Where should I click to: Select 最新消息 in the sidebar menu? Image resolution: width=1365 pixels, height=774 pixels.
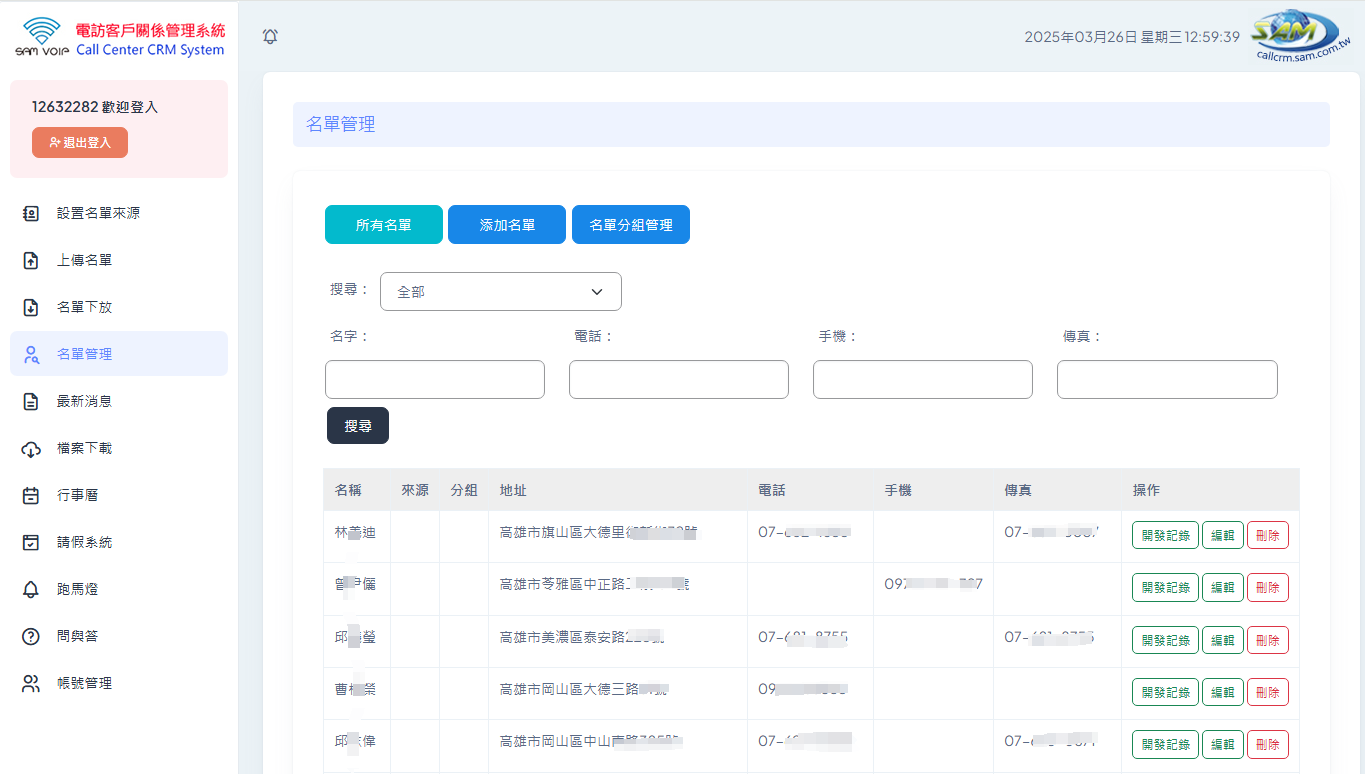click(31, 401)
